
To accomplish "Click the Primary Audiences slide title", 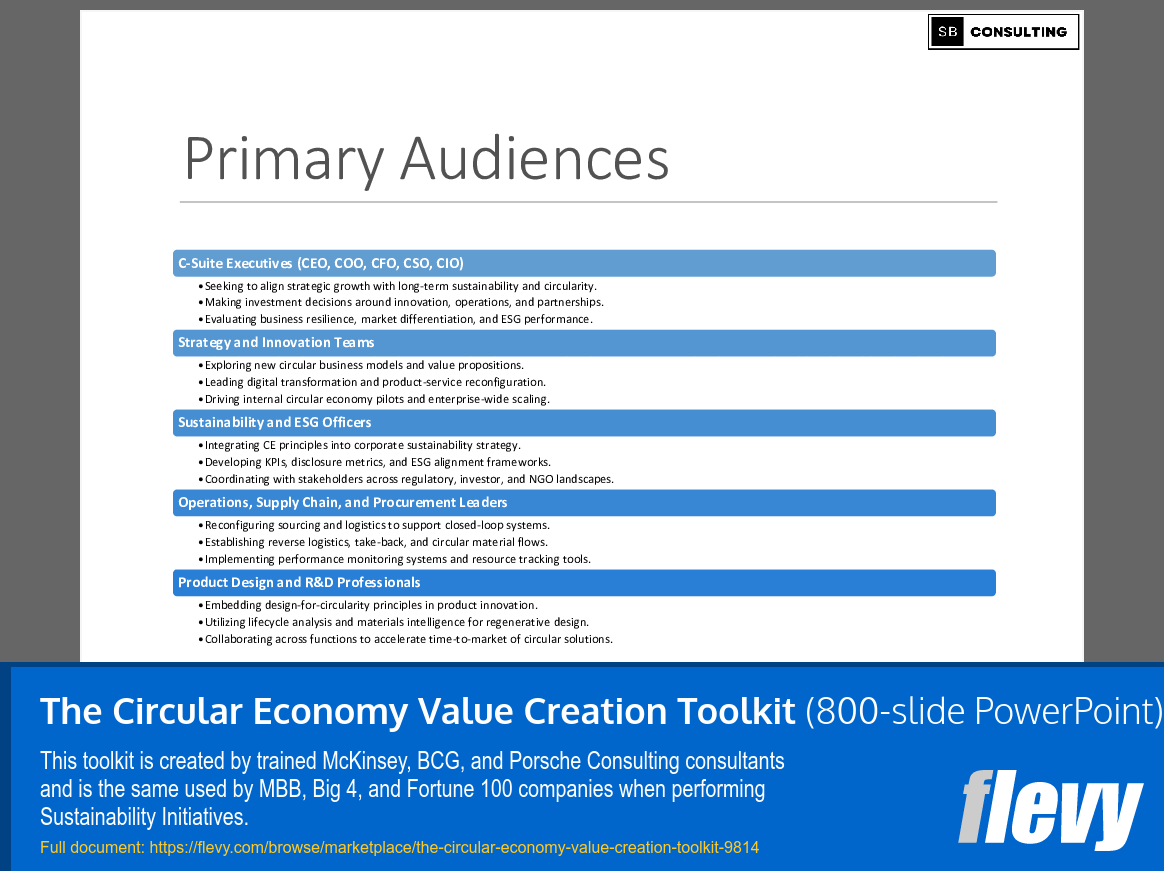I will pyautogui.click(x=426, y=159).
